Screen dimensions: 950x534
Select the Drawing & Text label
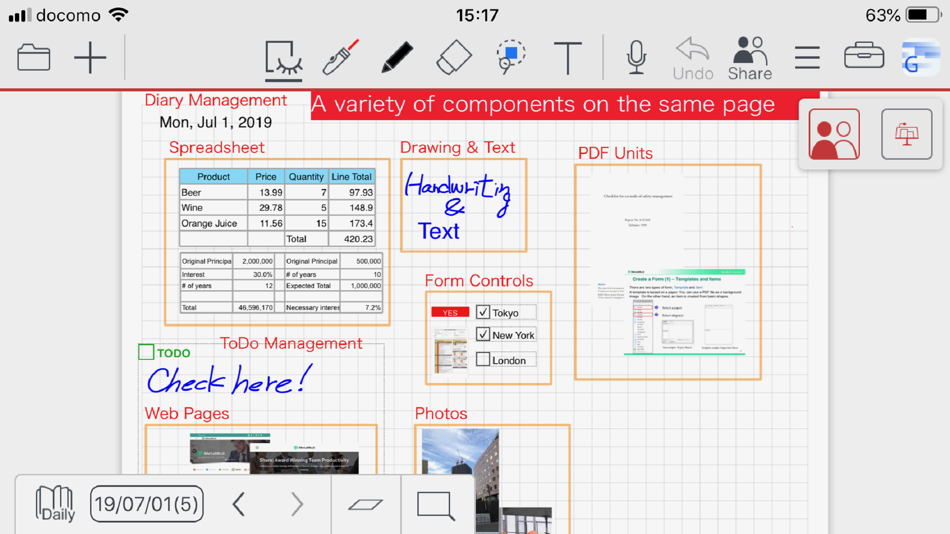pos(457,147)
